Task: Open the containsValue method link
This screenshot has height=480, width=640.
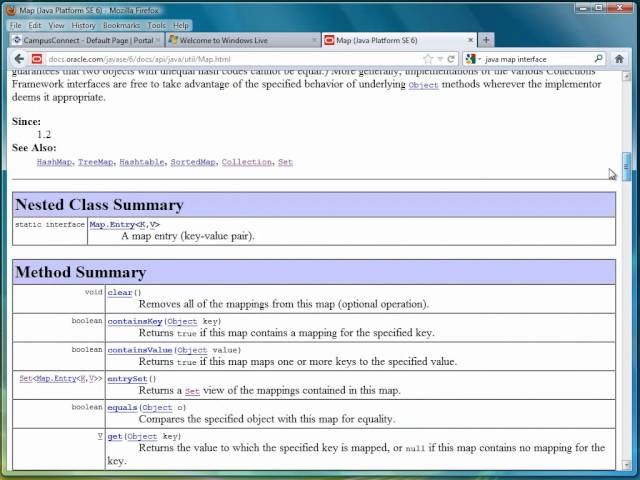Action: (140, 350)
